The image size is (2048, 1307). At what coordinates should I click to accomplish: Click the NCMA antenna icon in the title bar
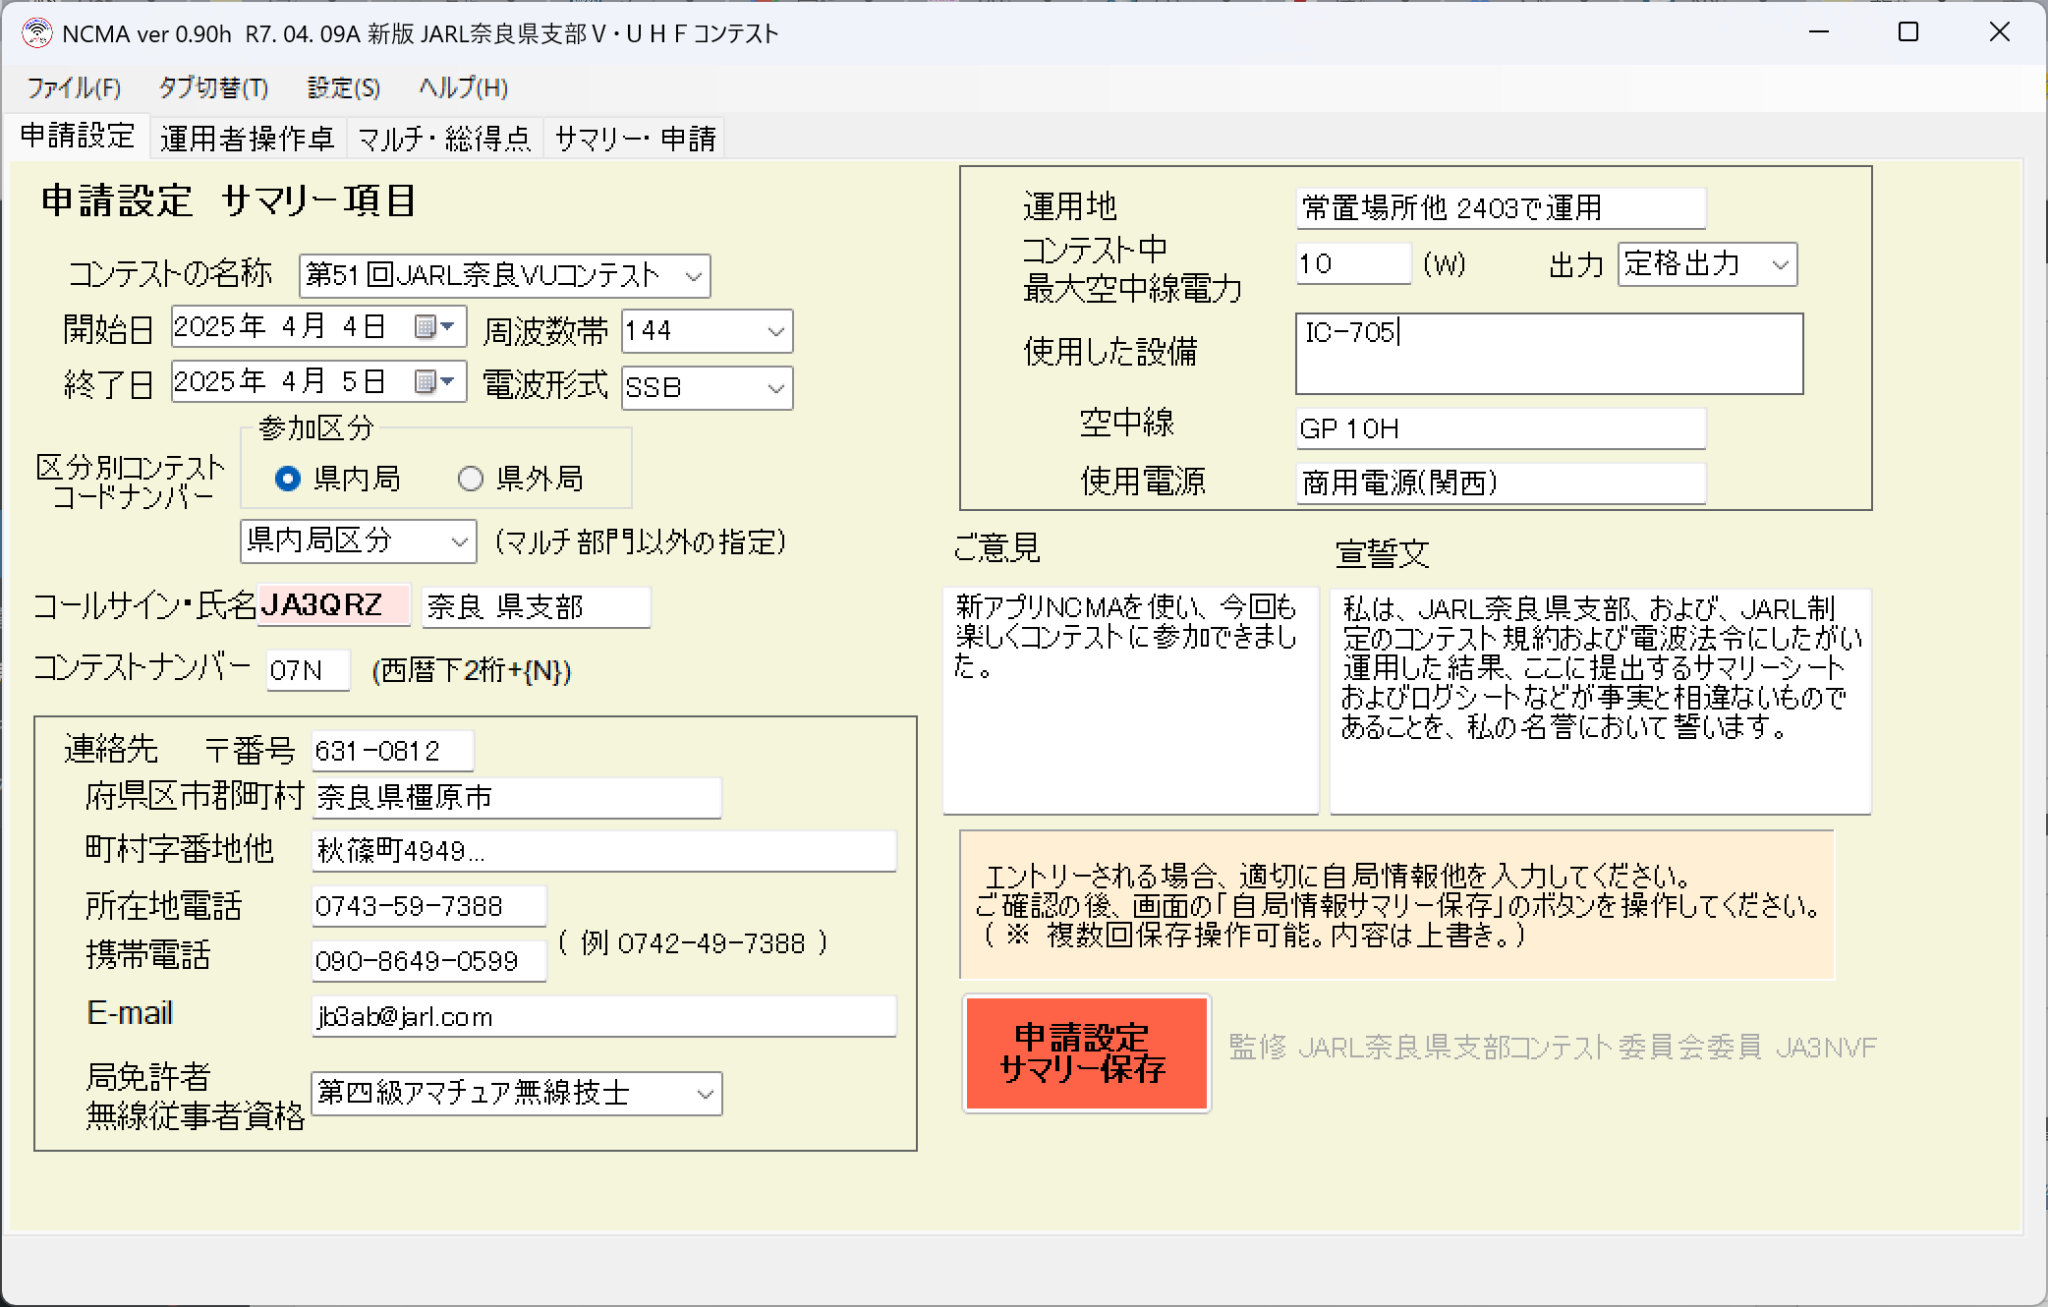pos(37,31)
